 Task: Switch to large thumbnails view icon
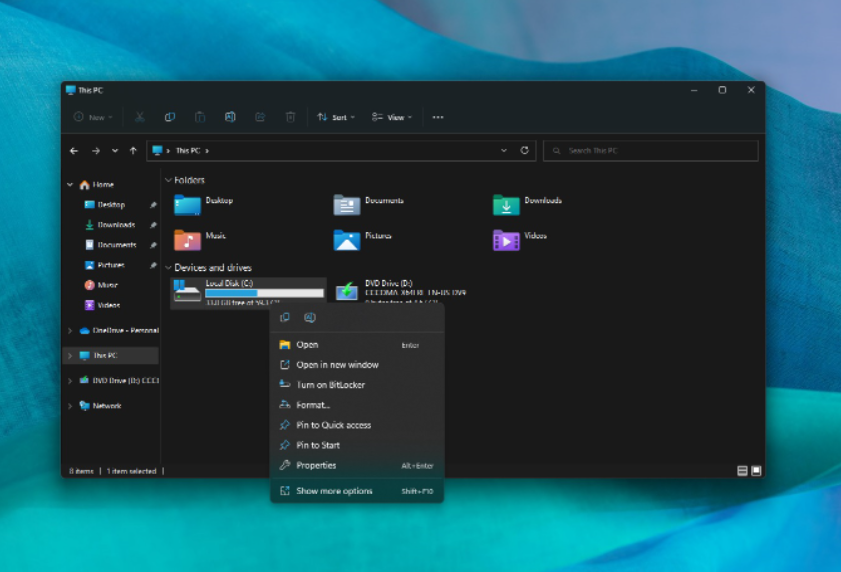click(756, 471)
